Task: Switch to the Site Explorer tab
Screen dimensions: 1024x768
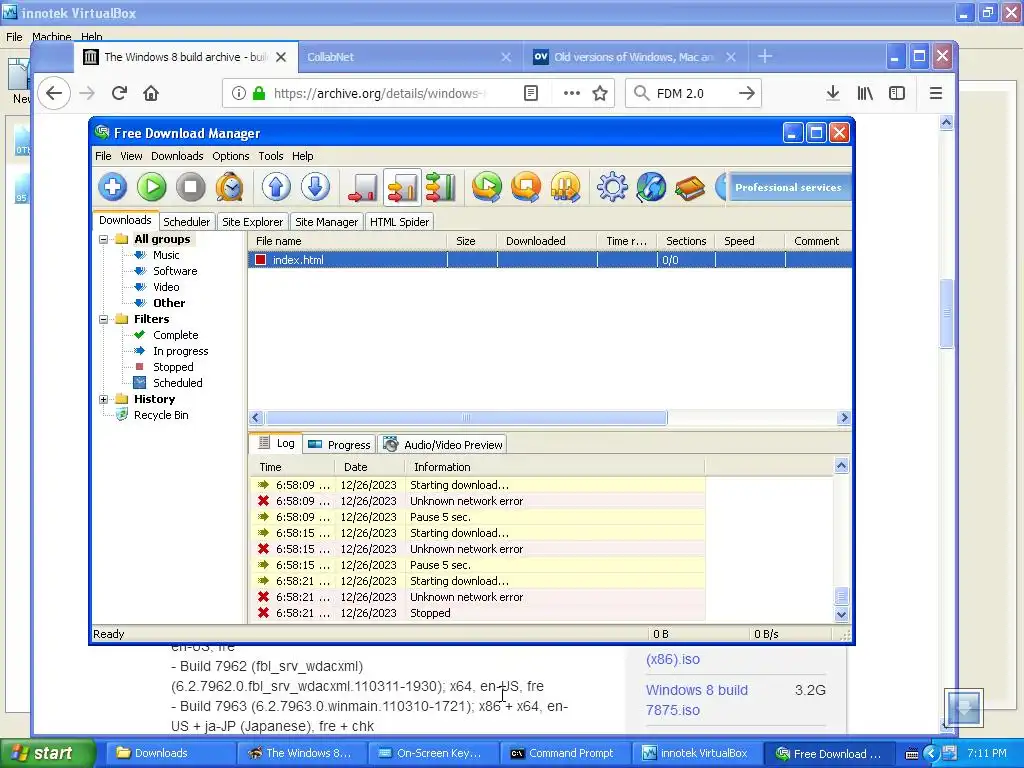Action: click(x=253, y=222)
